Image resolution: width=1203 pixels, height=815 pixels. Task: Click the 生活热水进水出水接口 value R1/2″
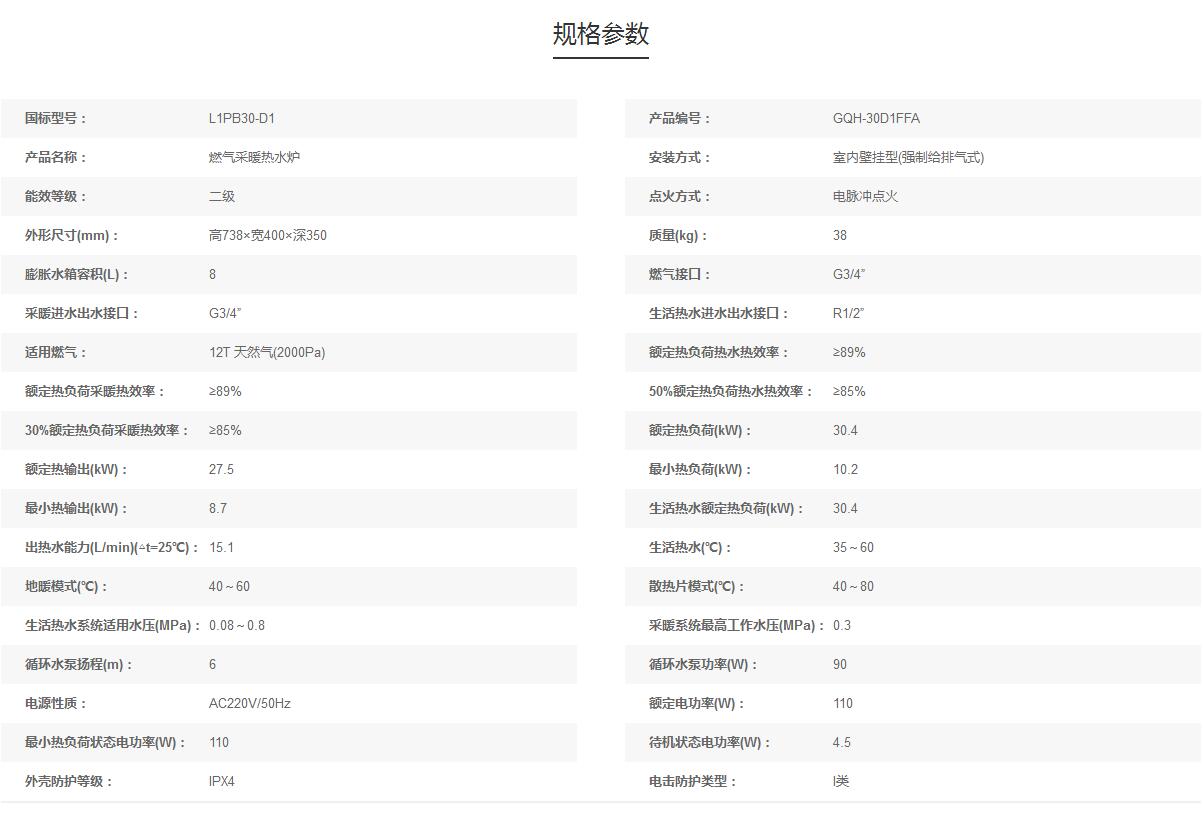848,313
